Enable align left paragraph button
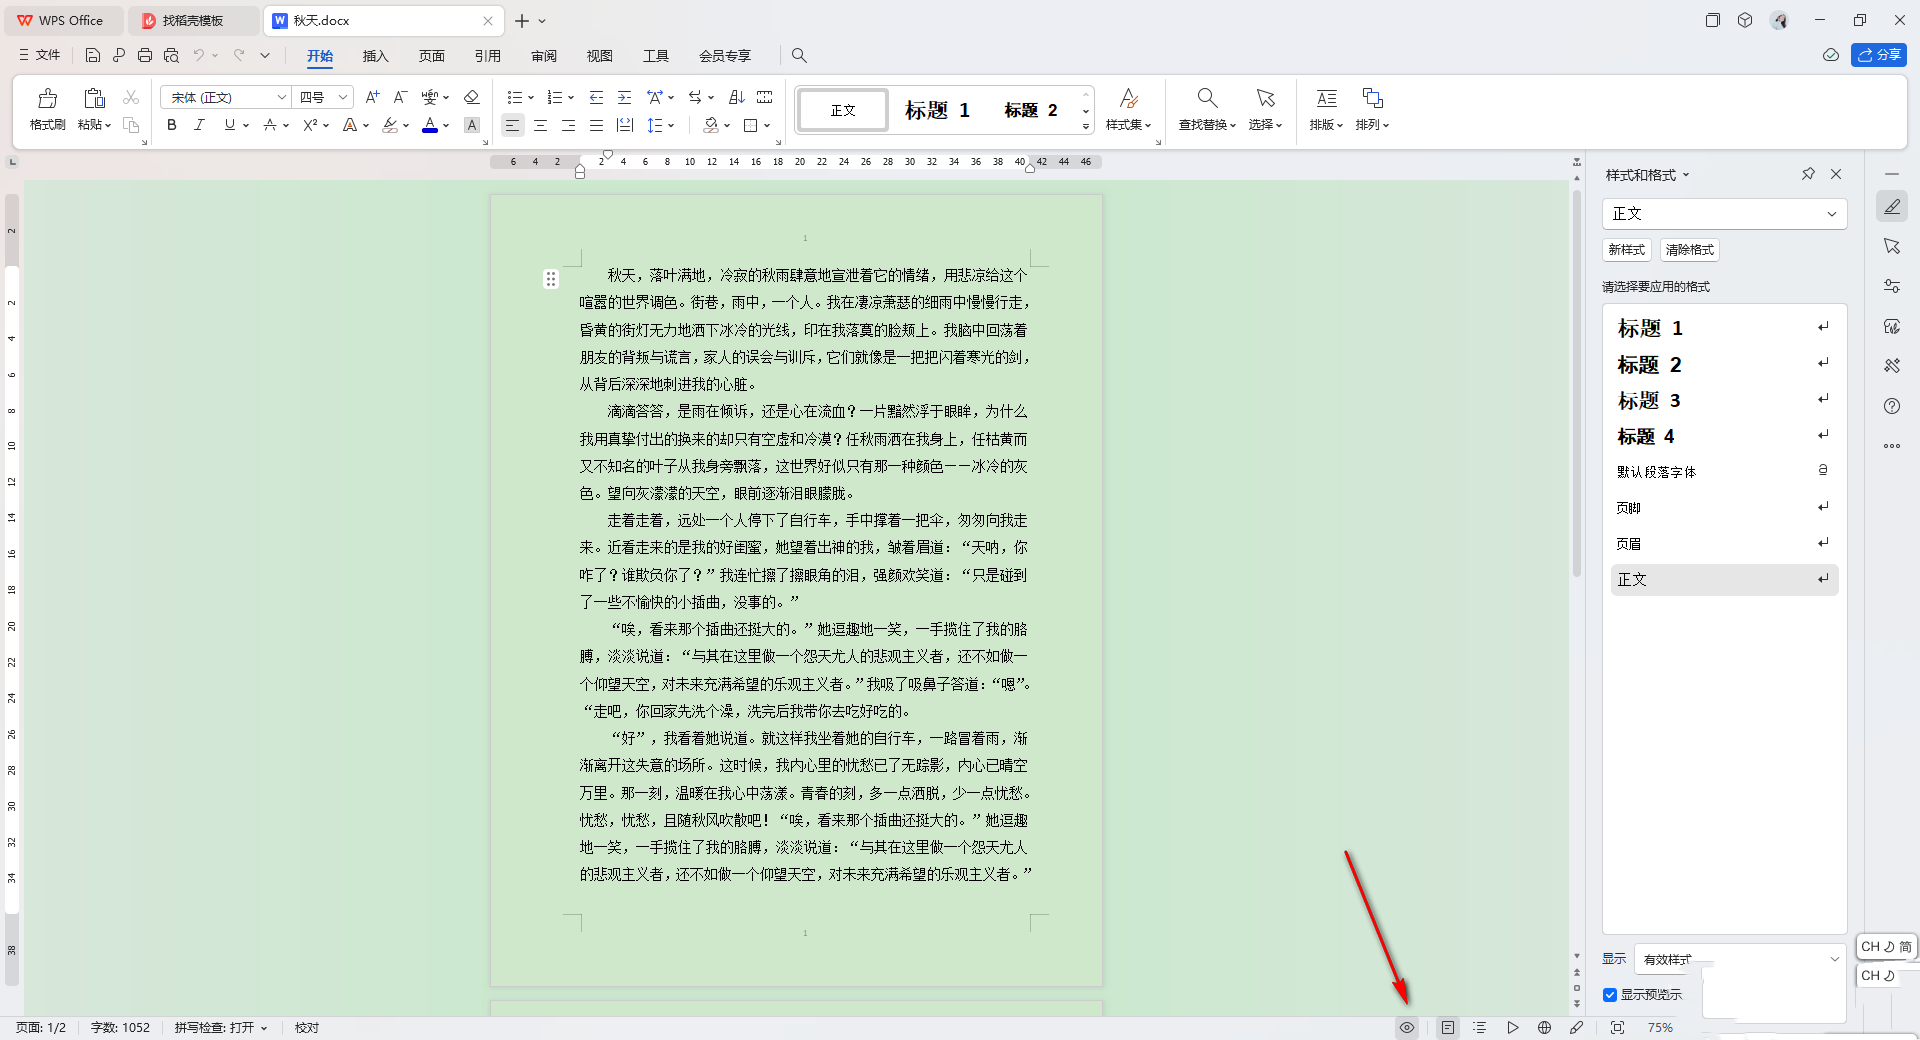 coord(512,125)
